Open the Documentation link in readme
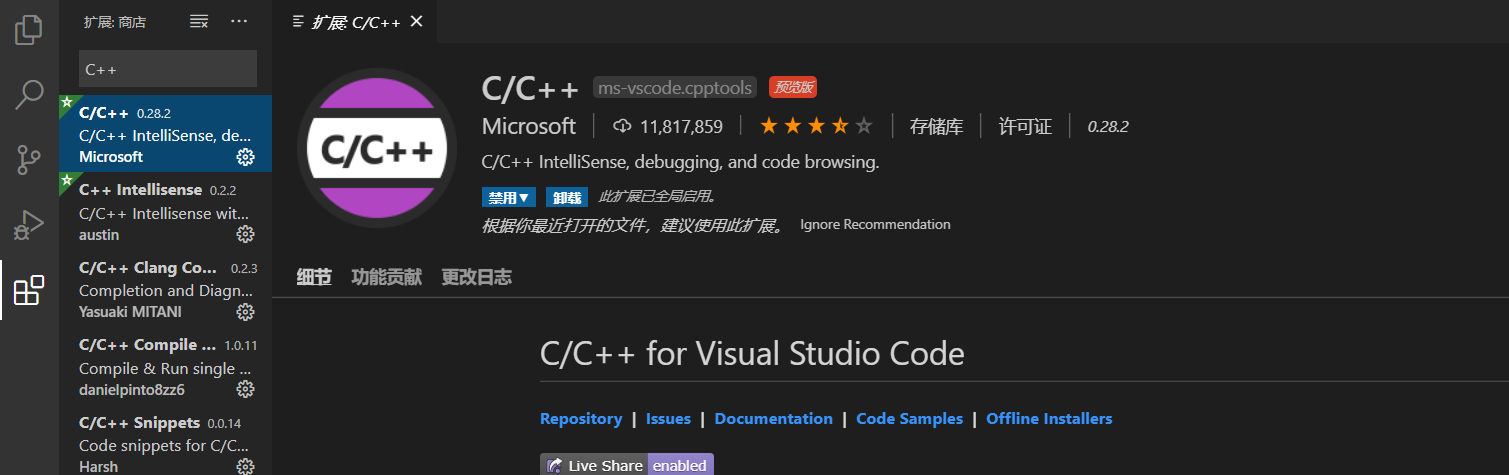Screen dimensions: 1509x475 tap(774, 419)
